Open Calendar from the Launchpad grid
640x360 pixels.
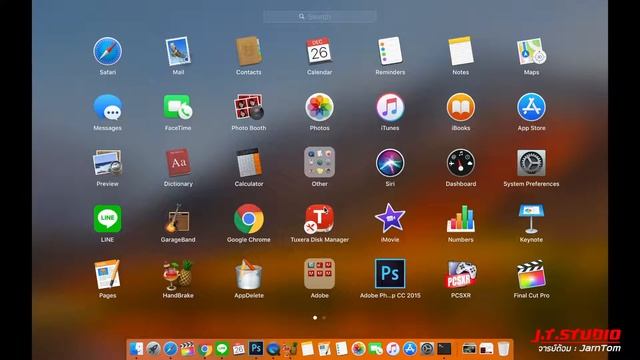click(319, 51)
